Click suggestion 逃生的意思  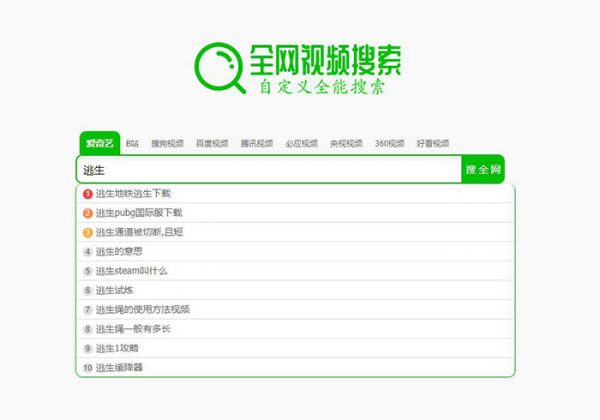(x=119, y=251)
